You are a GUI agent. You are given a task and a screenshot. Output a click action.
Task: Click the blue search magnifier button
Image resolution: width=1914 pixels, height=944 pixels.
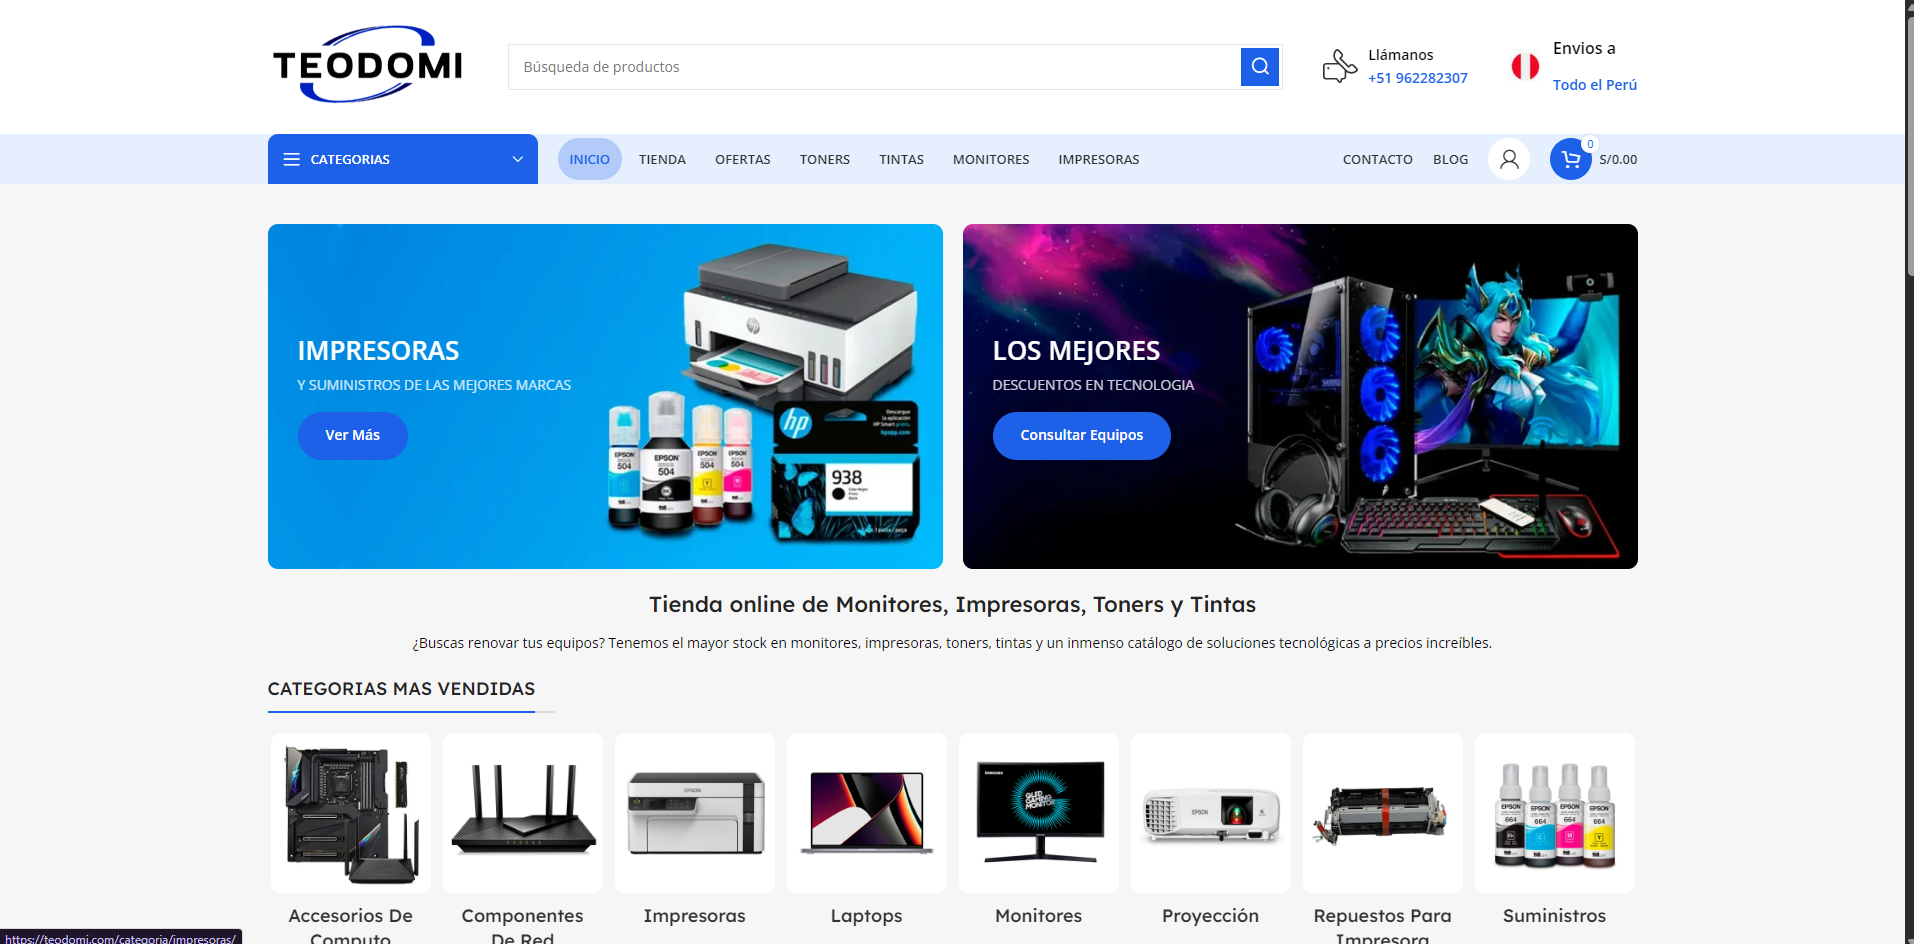1260,67
